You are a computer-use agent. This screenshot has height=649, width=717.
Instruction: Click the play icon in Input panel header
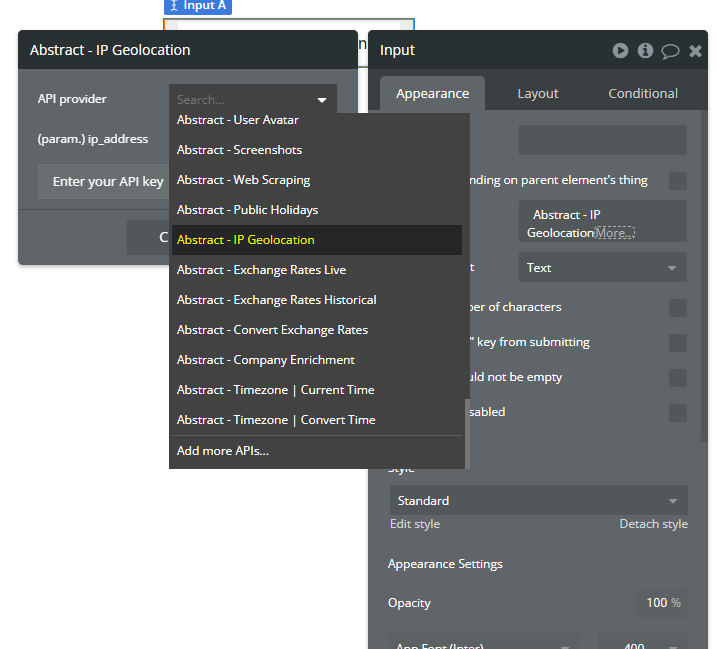coord(620,50)
